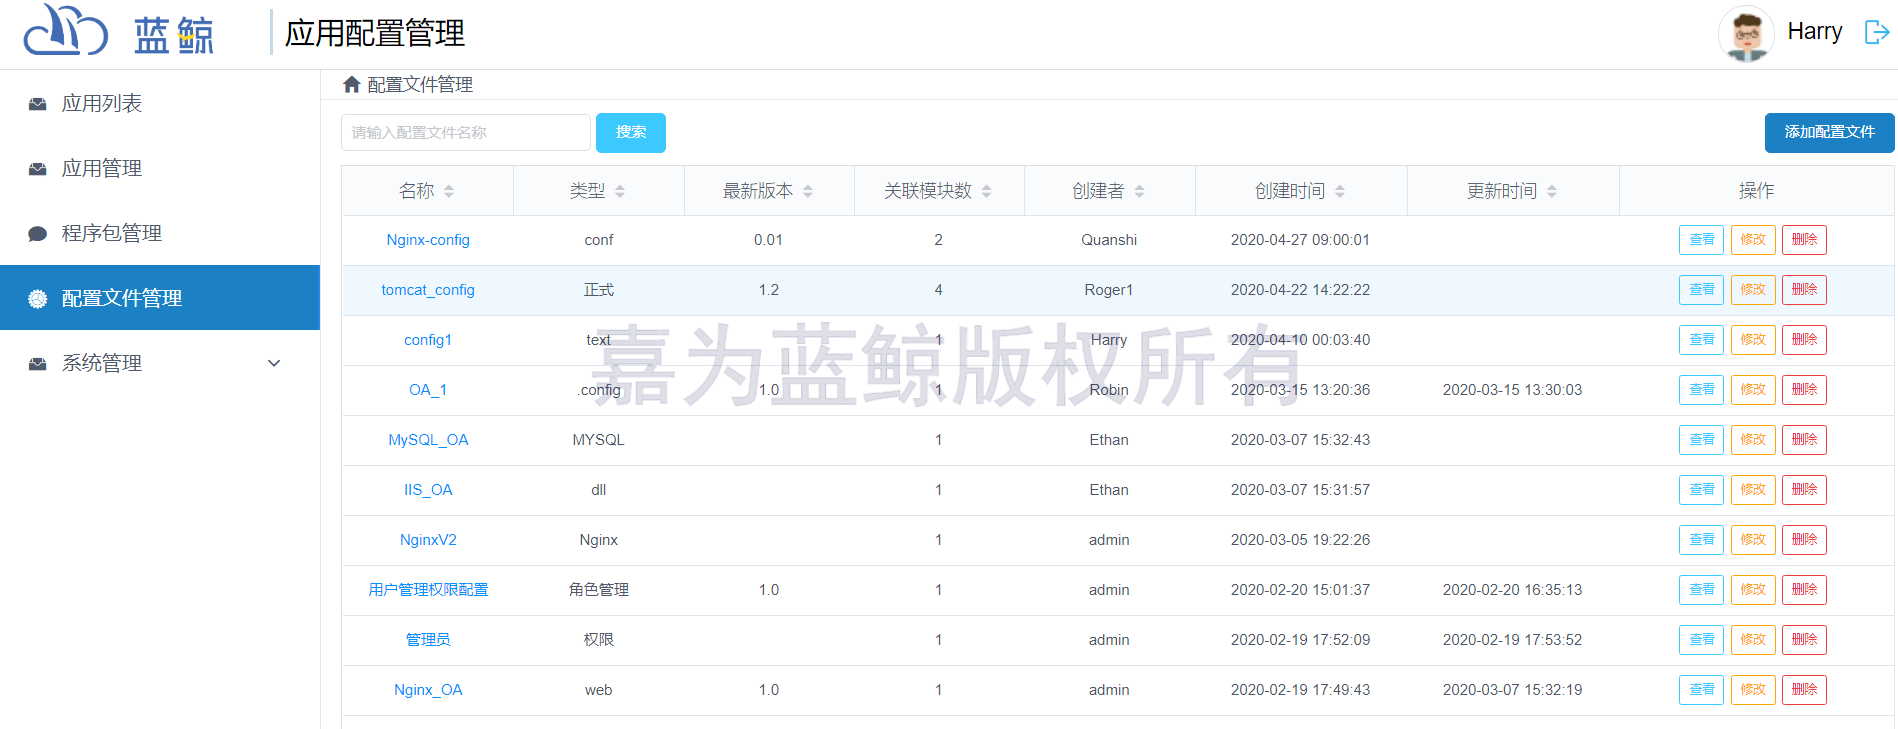
Task: Sort table by 名称 column arrows
Action: tap(449, 191)
